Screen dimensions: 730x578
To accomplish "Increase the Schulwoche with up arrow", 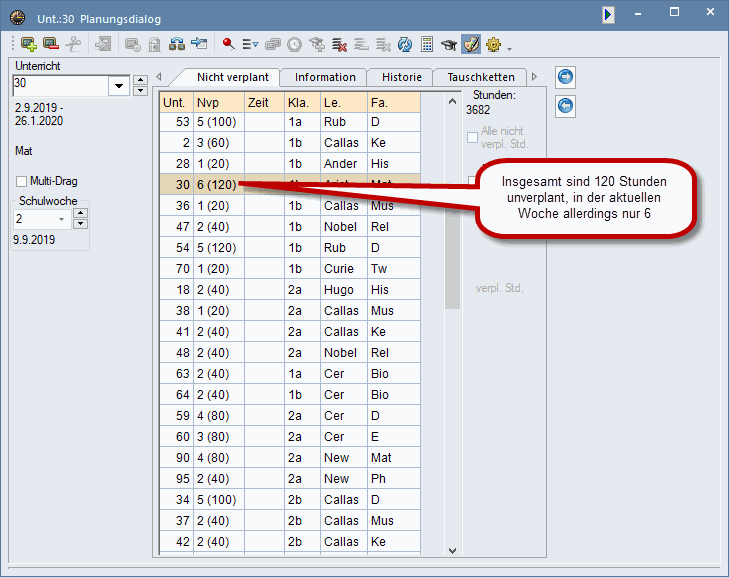I will pos(81,213).
